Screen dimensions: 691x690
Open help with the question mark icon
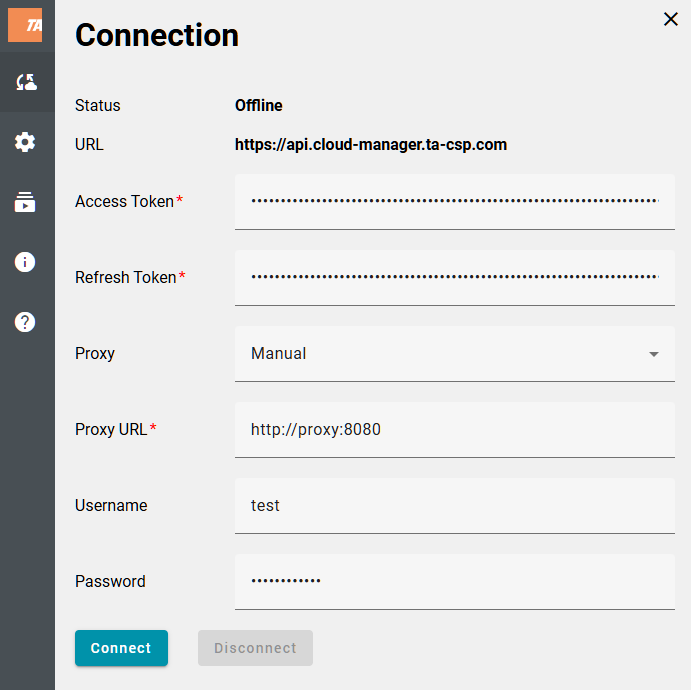(26, 322)
